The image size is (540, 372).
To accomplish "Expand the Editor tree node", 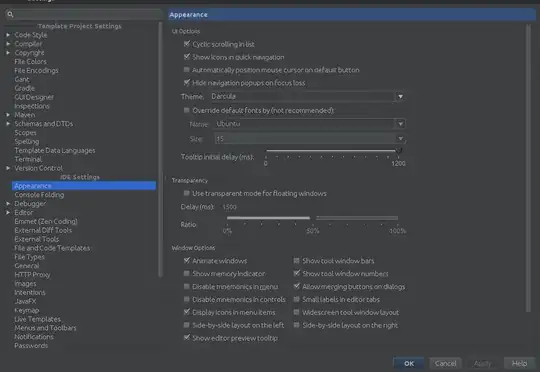I will click(8, 213).
